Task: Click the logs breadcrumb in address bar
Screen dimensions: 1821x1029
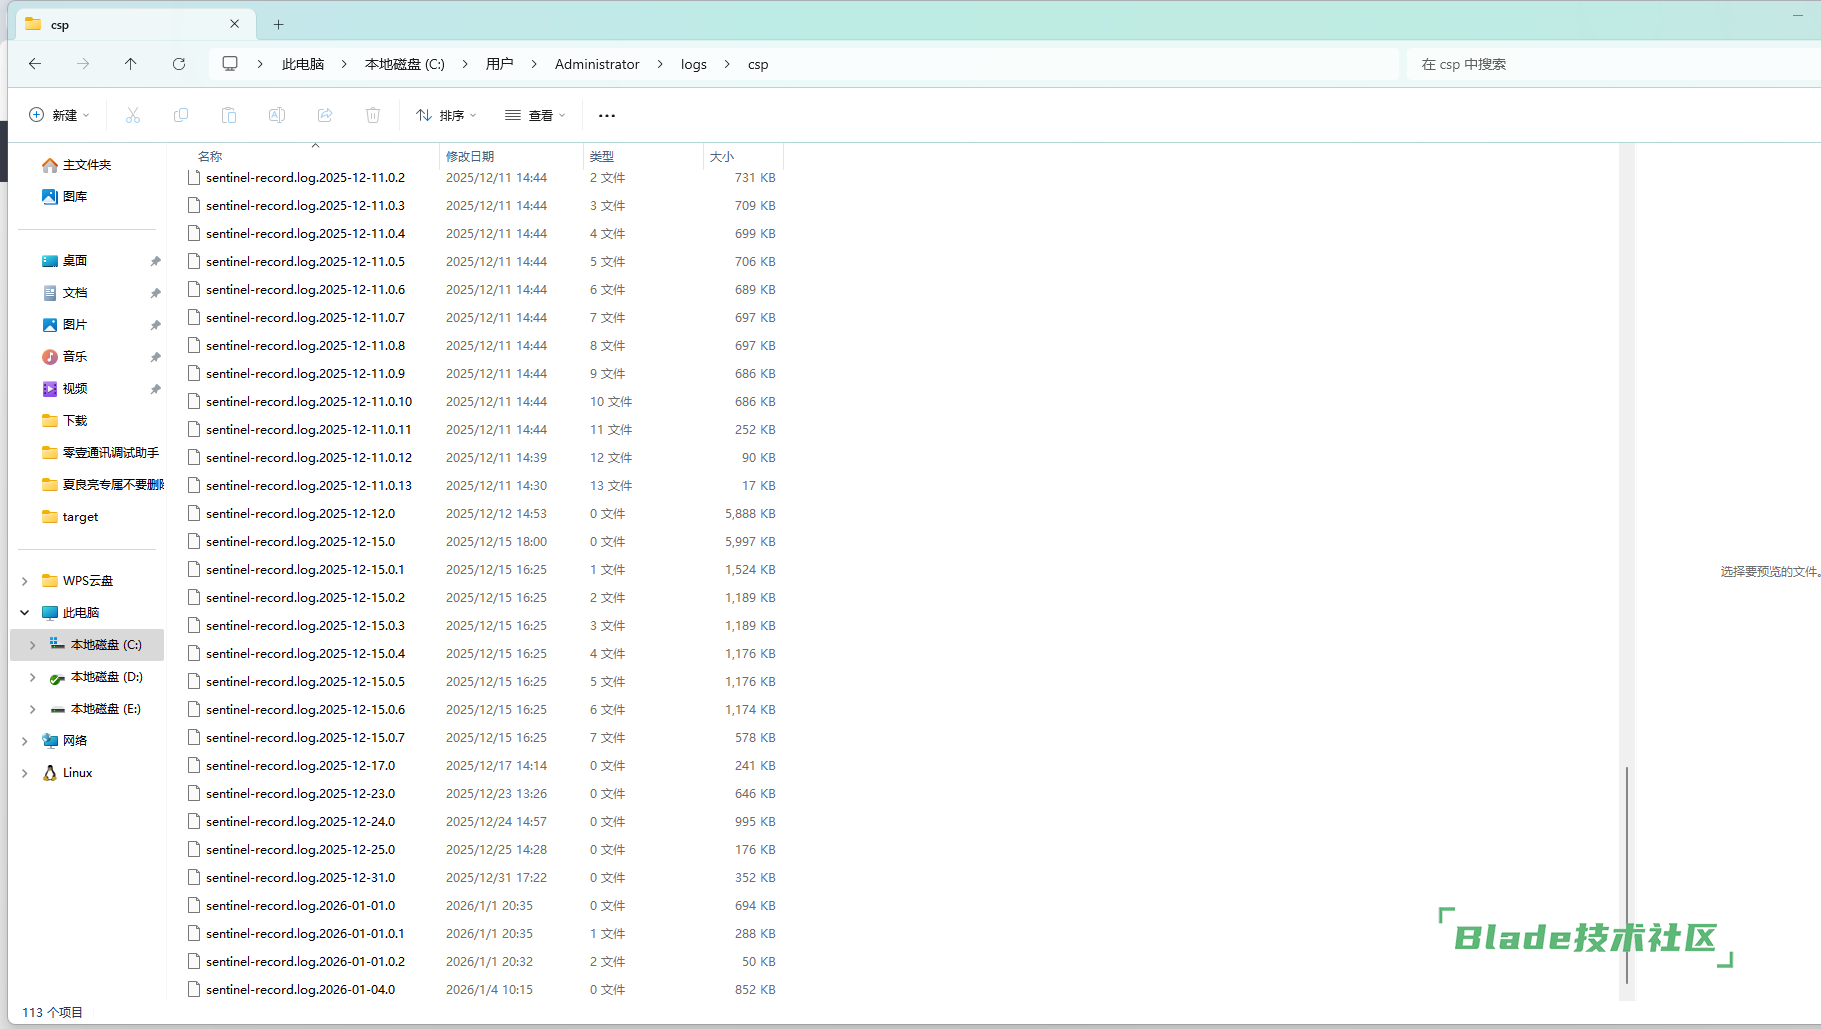Action: 693,64
